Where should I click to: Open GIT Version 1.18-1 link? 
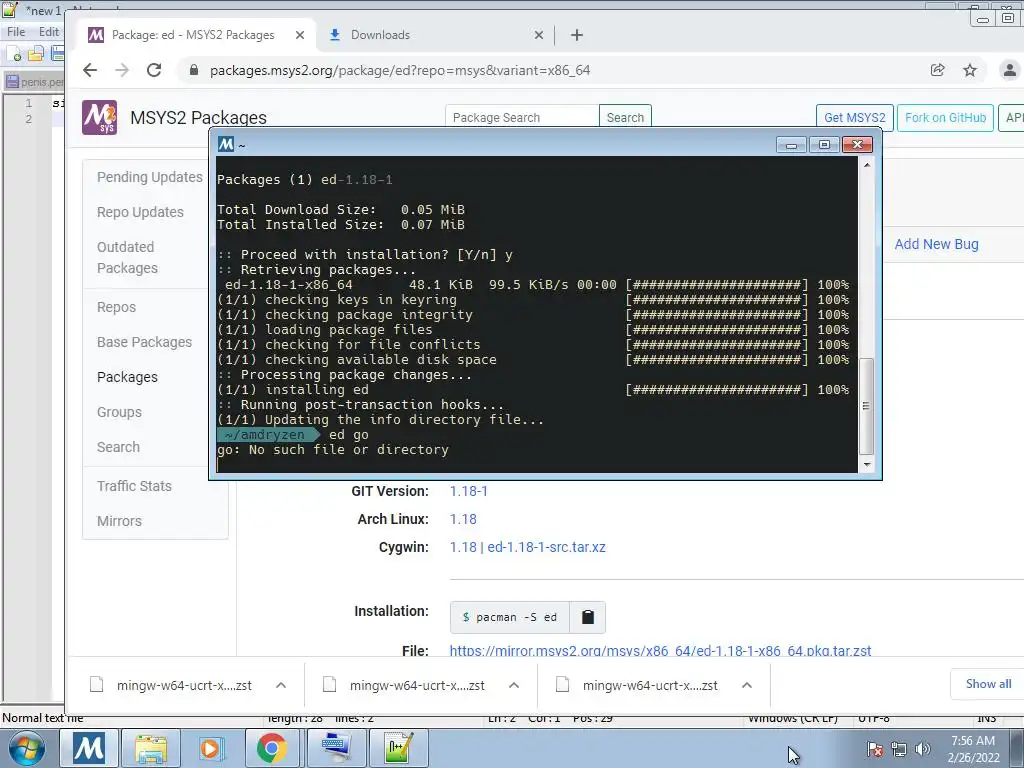468,491
